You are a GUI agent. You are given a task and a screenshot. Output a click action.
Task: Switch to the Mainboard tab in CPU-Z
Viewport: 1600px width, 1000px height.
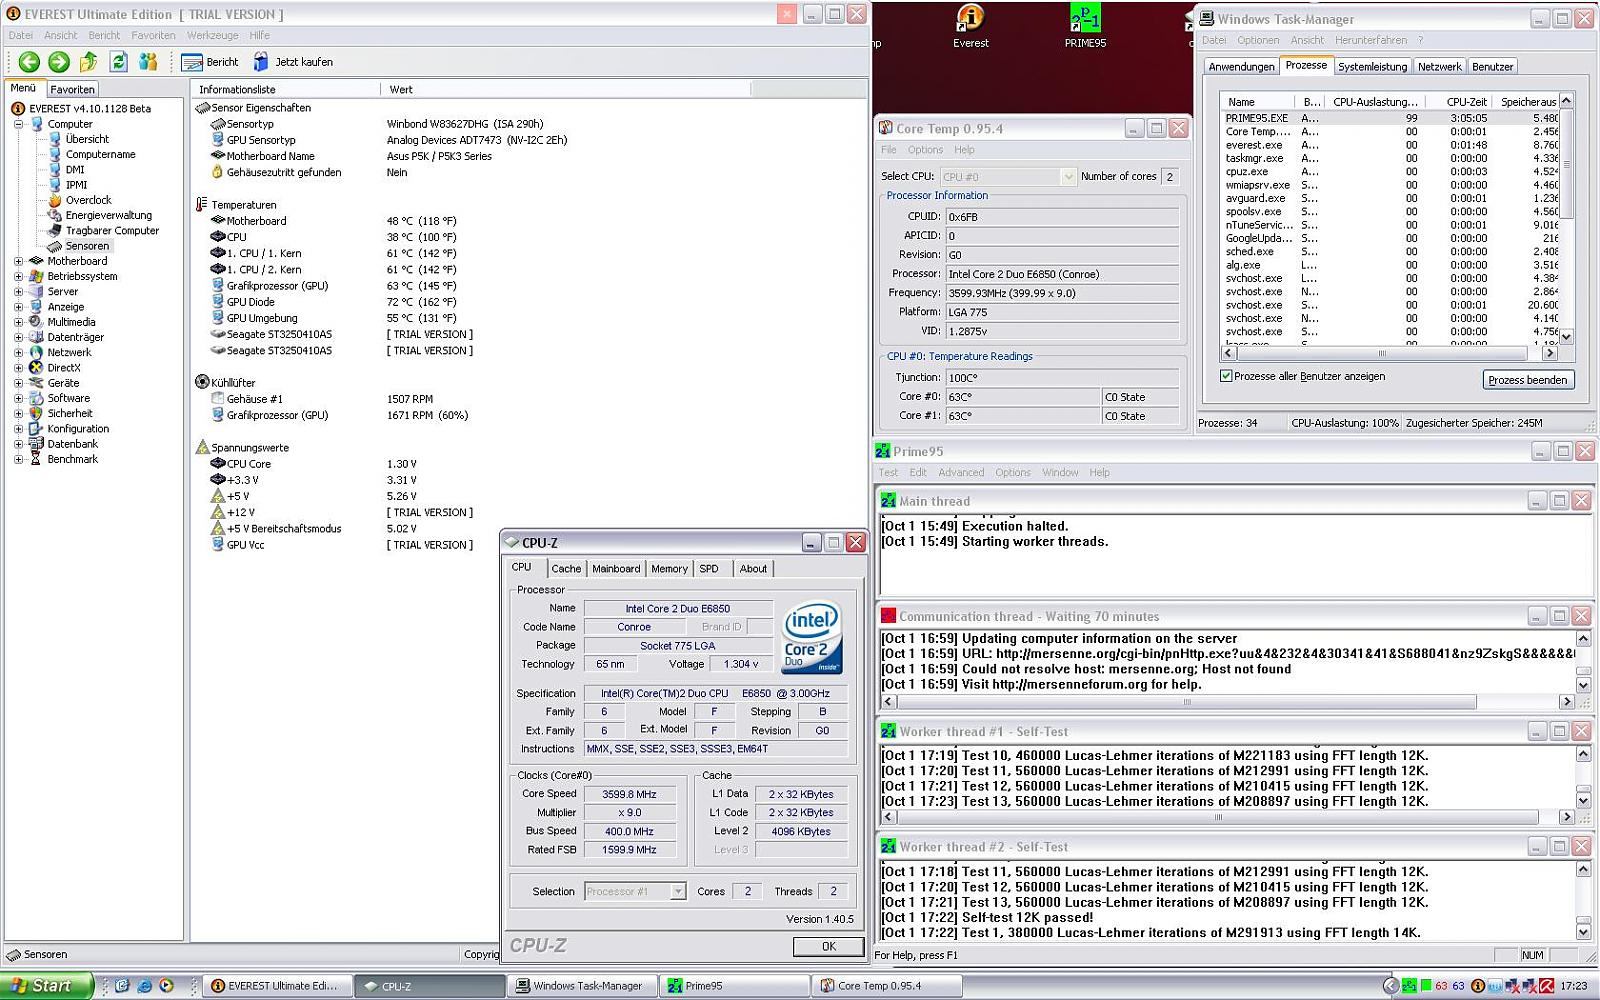click(x=616, y=569)
